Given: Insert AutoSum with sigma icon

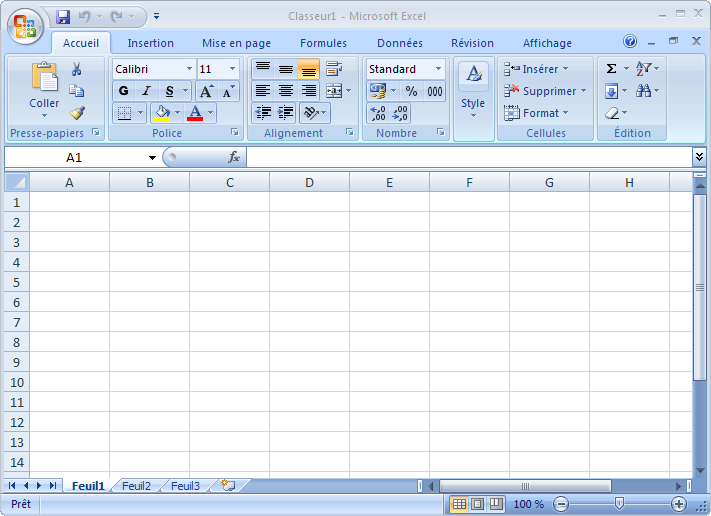Looking at the screenshot, I should [x=611, y=69].
